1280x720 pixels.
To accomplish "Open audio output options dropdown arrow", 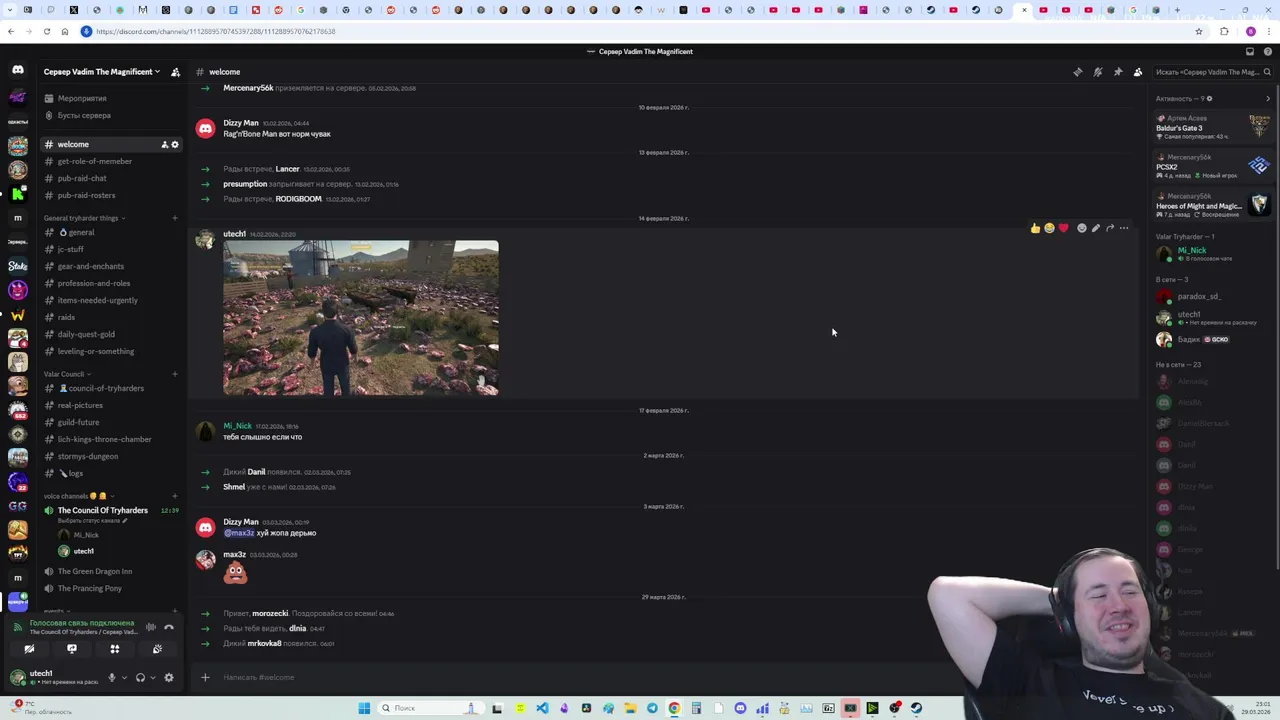I will (152, 677).
